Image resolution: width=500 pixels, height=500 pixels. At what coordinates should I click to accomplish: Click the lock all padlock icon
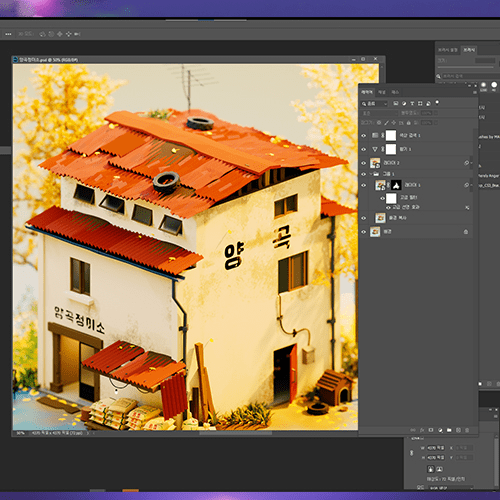(x=408, y=123)
